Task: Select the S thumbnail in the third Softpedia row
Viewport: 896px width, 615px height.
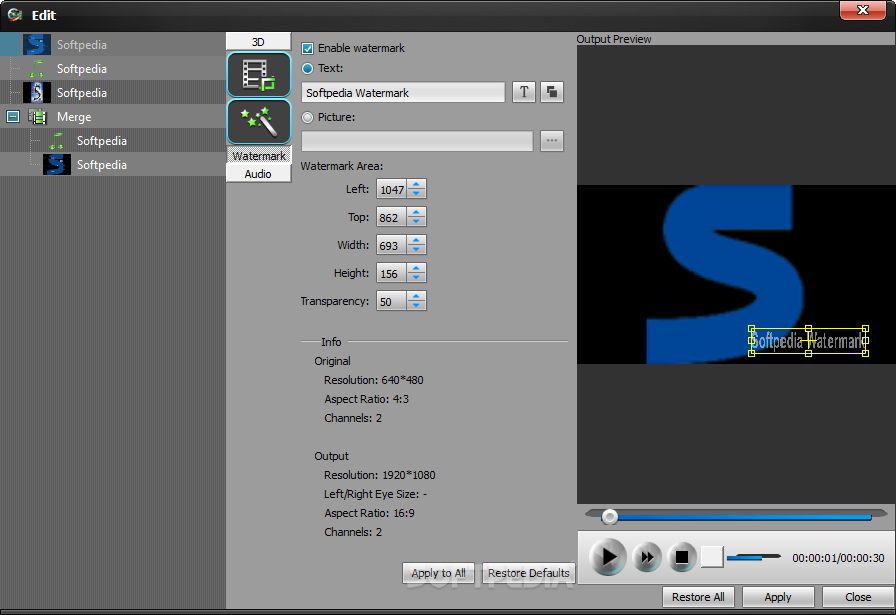Action: pos(37,93)
